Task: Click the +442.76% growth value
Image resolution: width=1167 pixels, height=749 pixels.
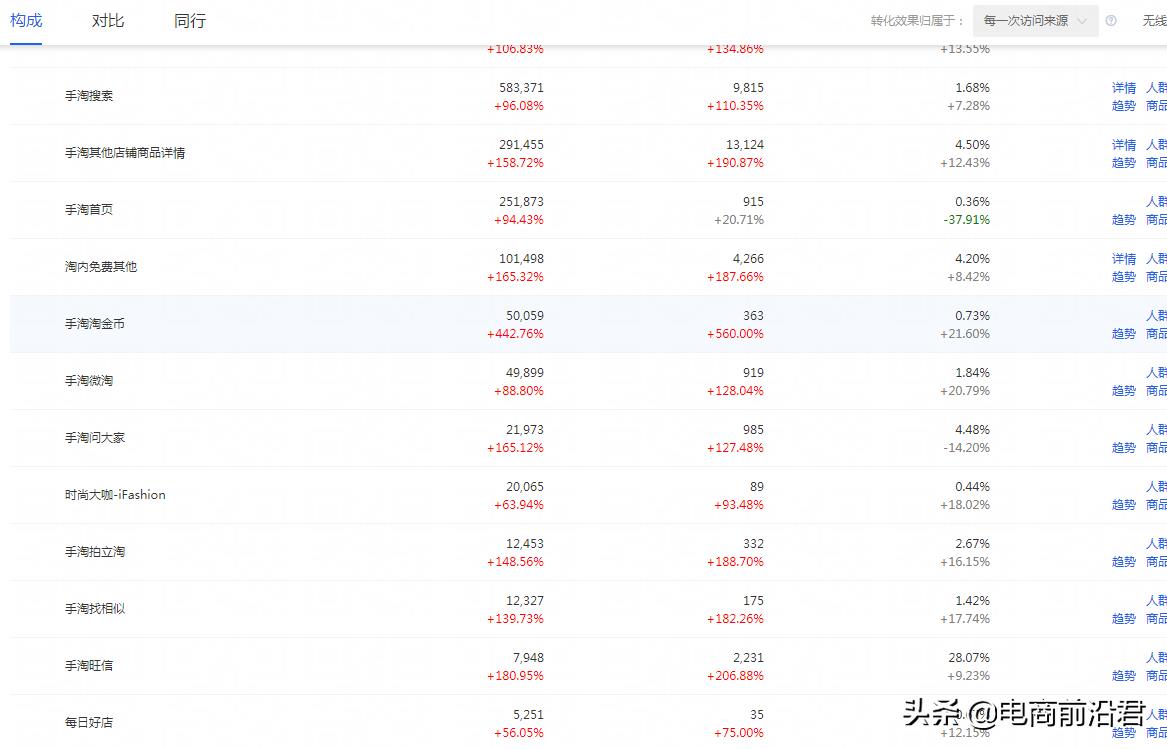Action: [x=515, y=334]
